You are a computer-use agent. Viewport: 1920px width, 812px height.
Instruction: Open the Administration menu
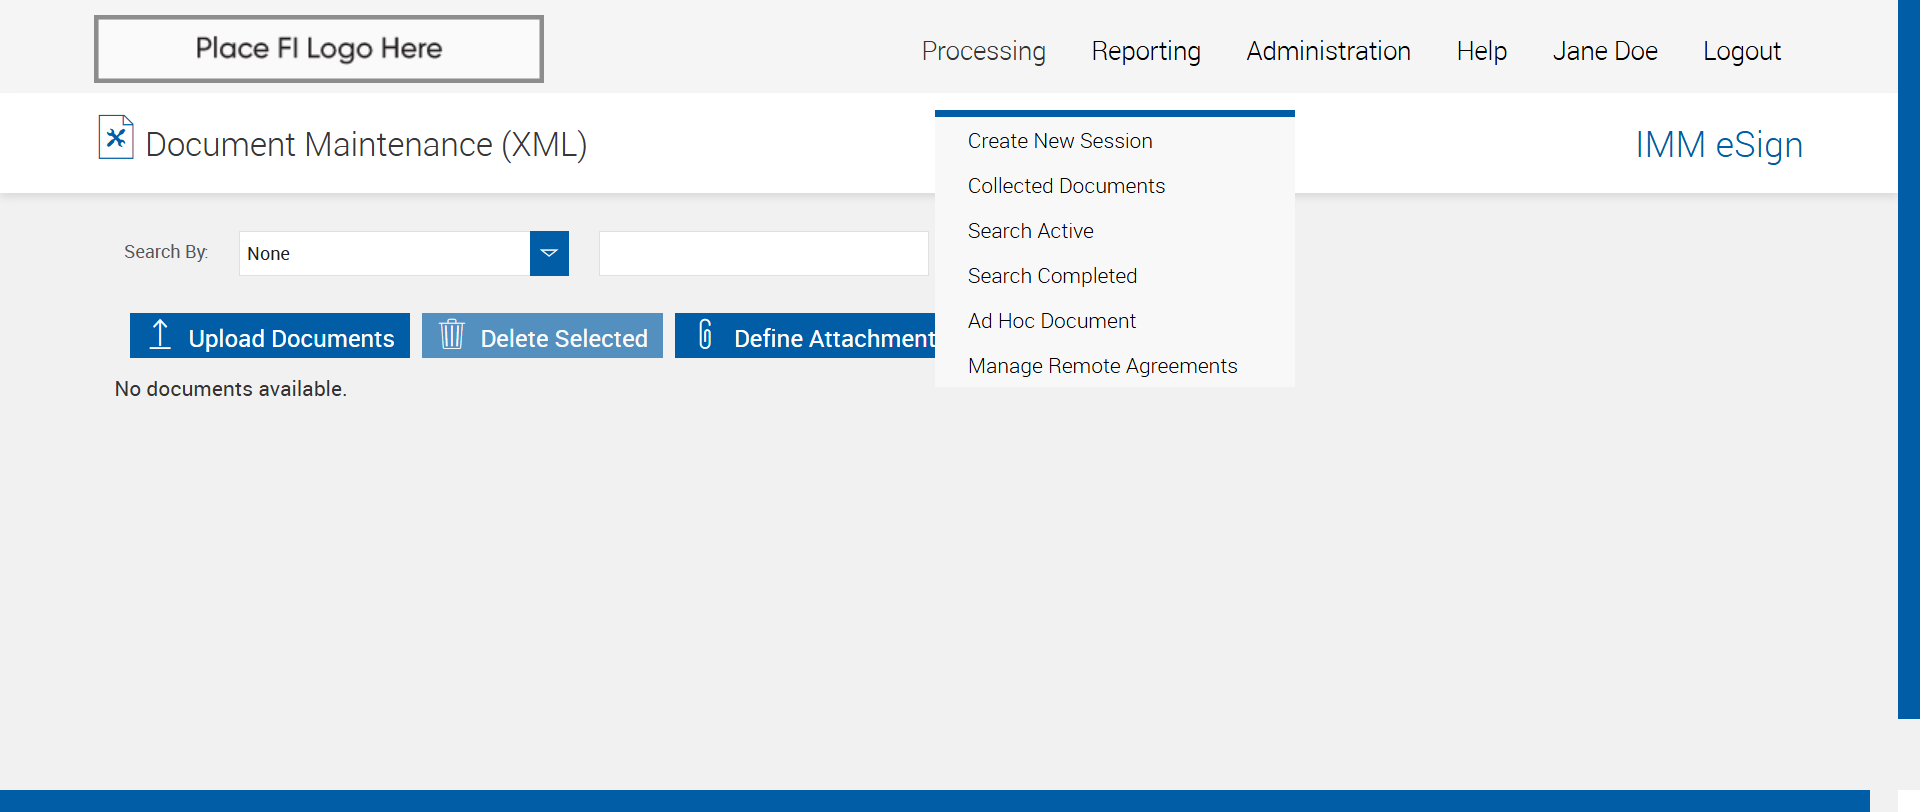[1328, 51]
